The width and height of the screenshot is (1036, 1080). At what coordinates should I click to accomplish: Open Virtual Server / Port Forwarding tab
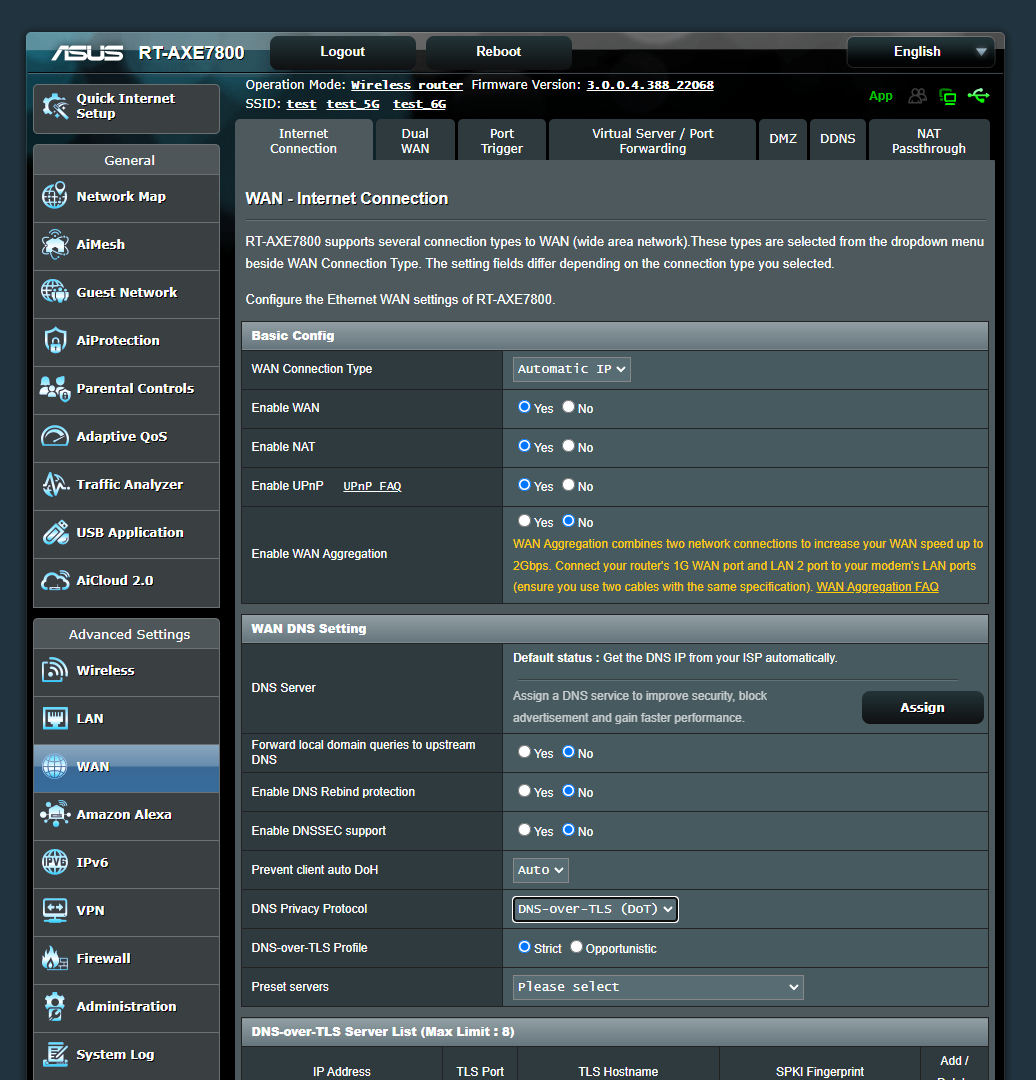(652, 141)
